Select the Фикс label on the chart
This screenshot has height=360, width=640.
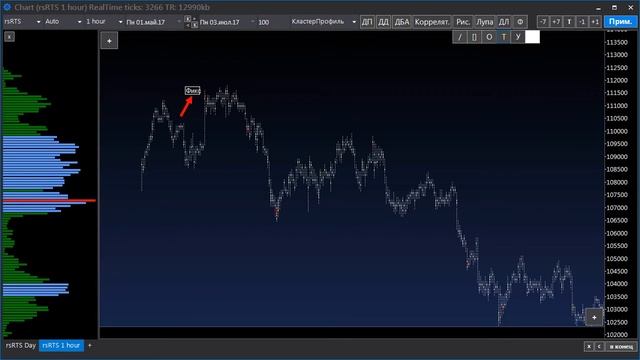coord(193,91)
